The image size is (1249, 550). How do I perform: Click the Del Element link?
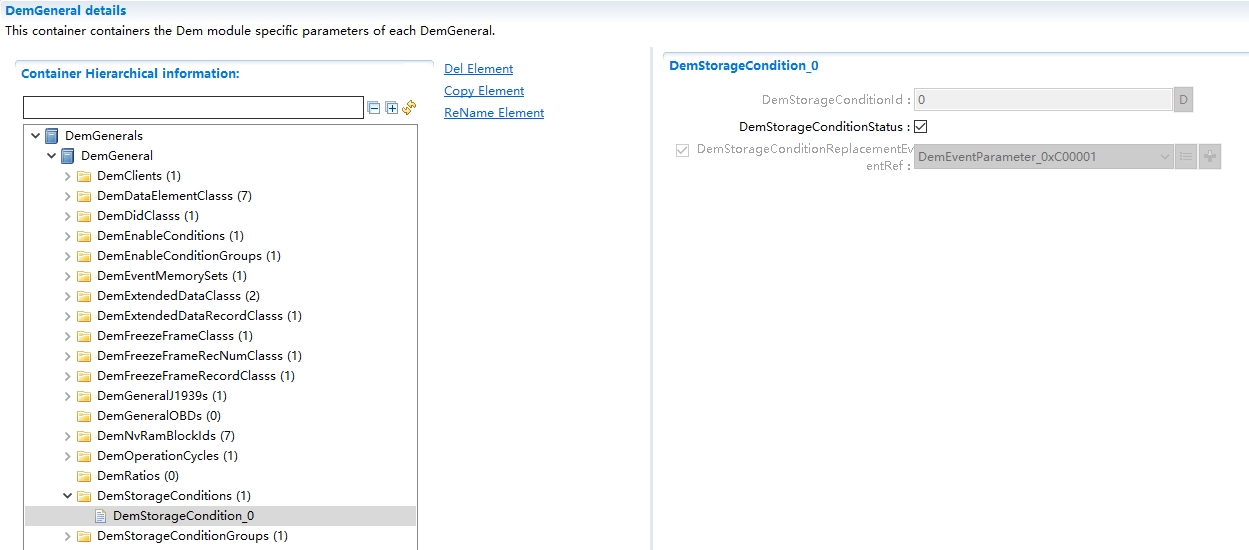click(478, 69)
